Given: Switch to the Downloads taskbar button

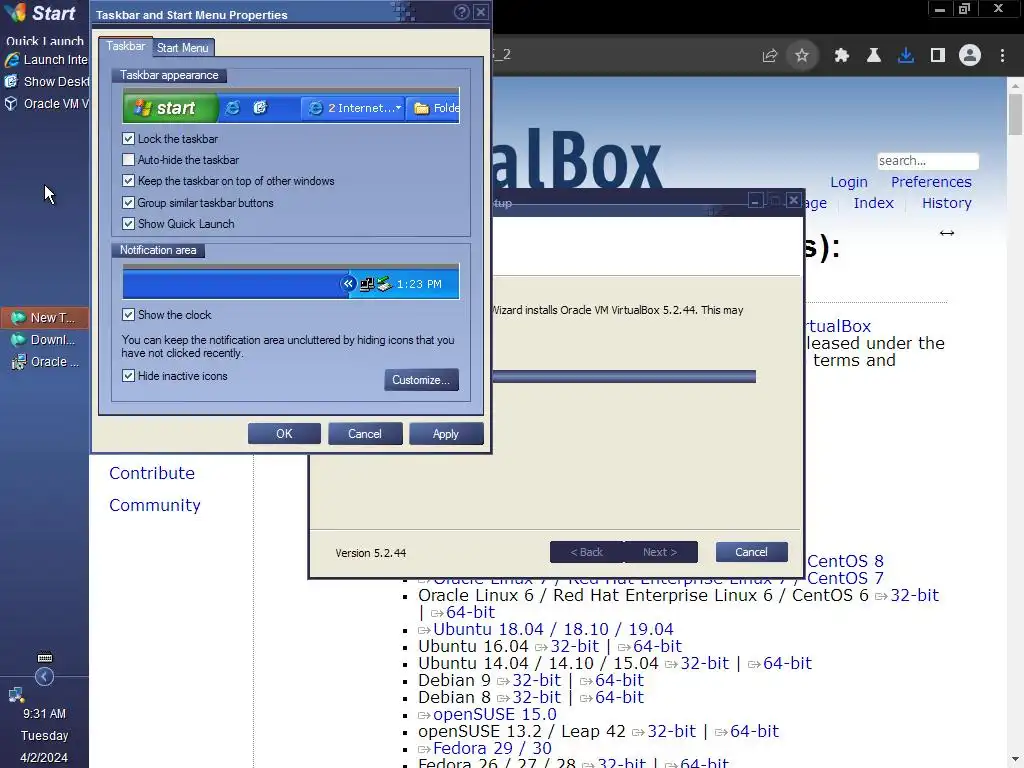Looking at the screenshot, I should tap(44, 340).
